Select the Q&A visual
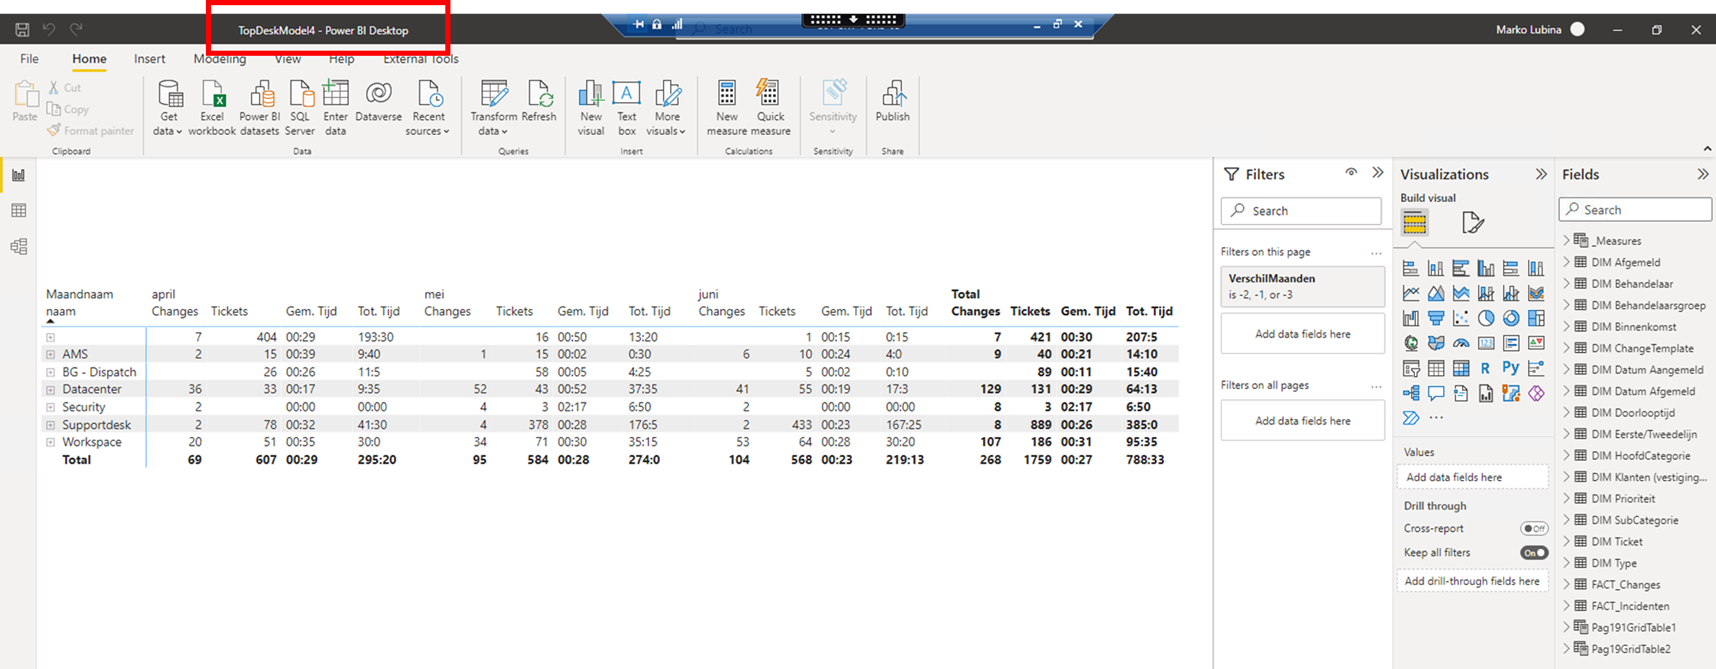Screen dimensions: 1716x669 [1436, 394]
